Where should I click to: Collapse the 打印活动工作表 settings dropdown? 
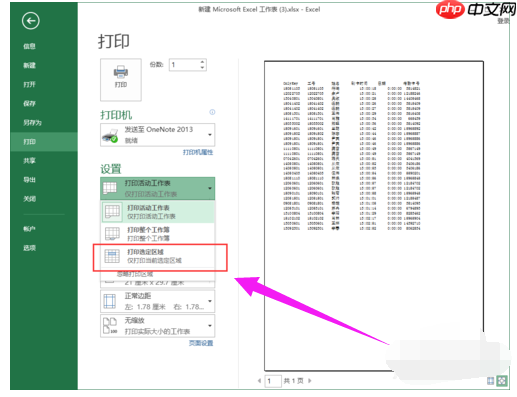tap(157, 188)
